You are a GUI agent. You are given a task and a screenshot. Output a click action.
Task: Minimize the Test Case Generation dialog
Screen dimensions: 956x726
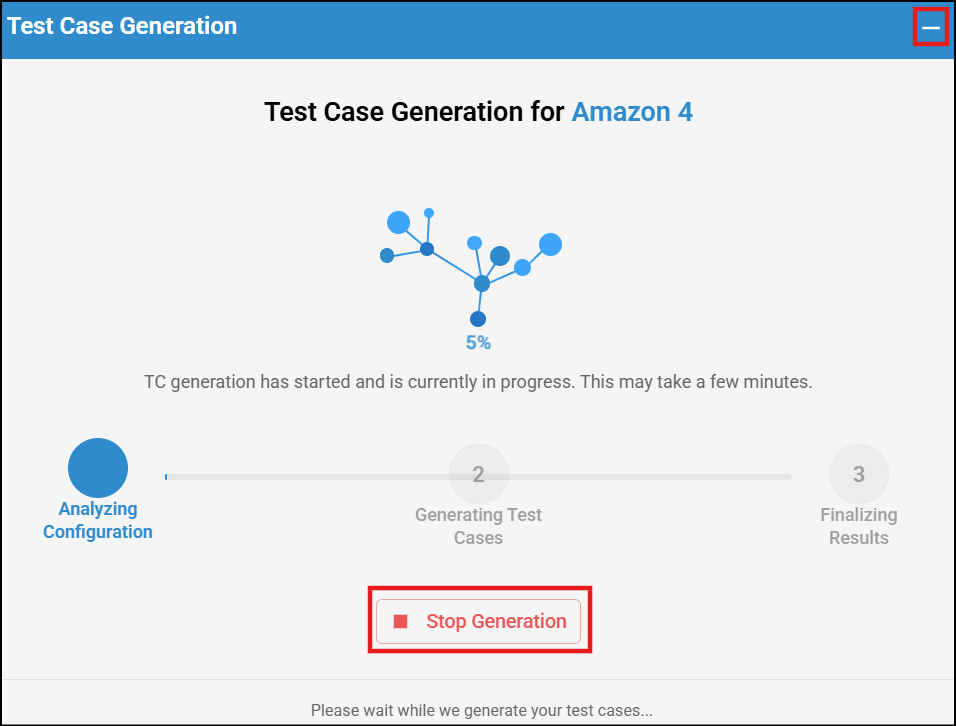coord(931,28)
